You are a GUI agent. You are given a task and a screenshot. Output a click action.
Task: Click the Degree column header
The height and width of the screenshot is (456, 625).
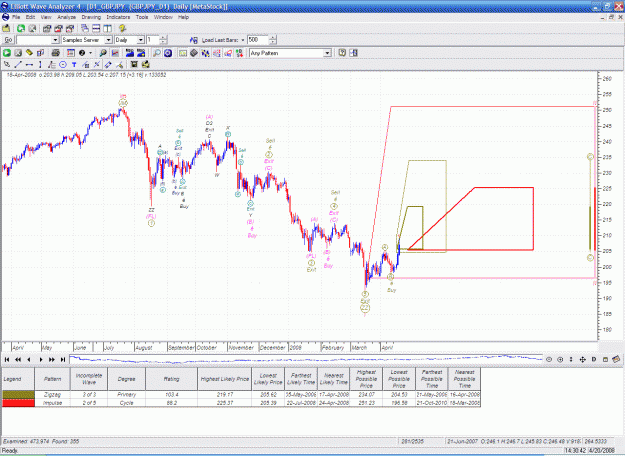click(126, 379)
